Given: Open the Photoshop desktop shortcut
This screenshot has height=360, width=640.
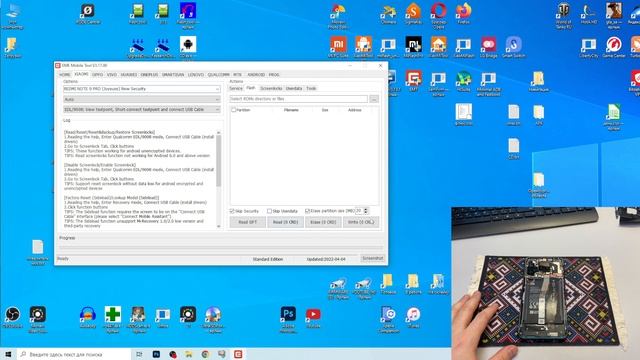Looking at the screenshot, I should click(288, 319).
